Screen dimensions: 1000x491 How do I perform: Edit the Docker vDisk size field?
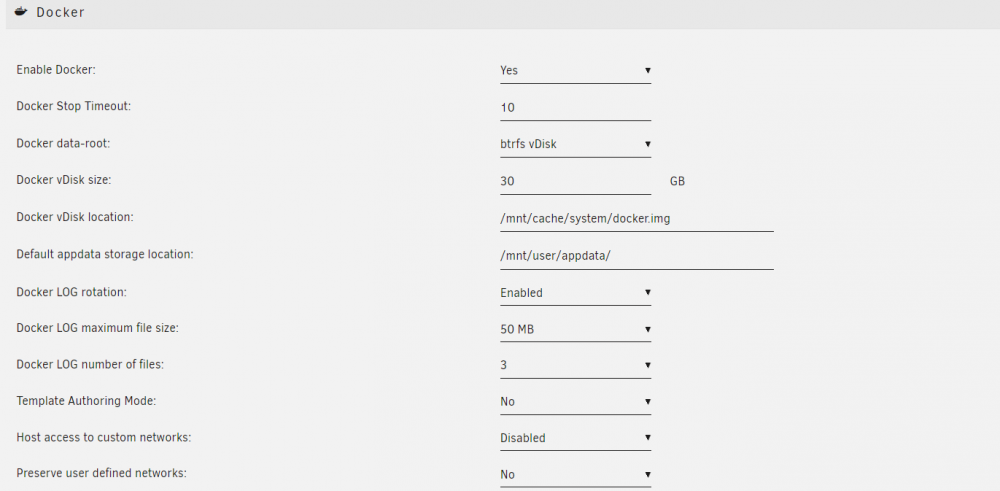[575, 182]
